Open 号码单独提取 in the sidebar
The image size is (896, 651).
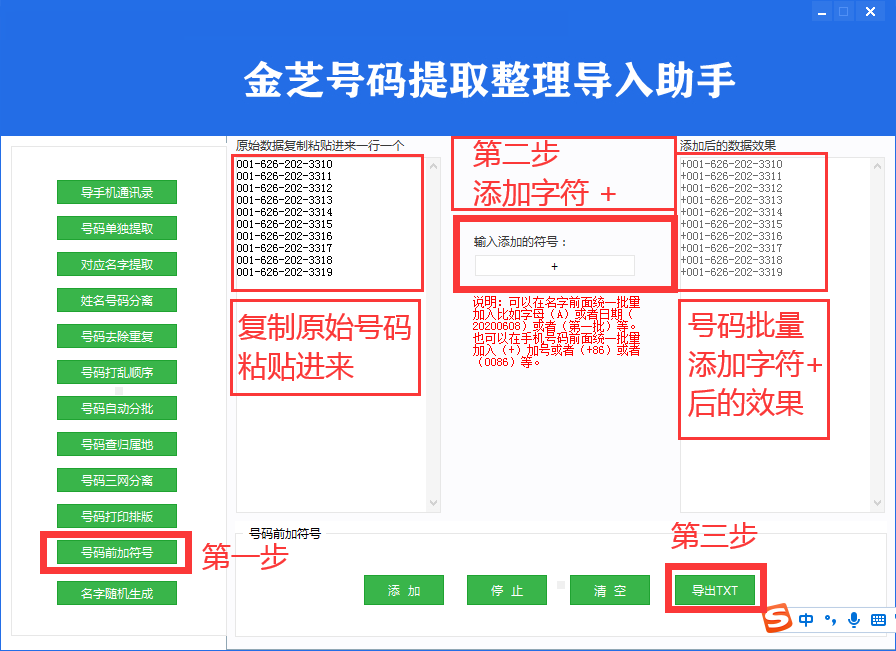pos(116,228)
